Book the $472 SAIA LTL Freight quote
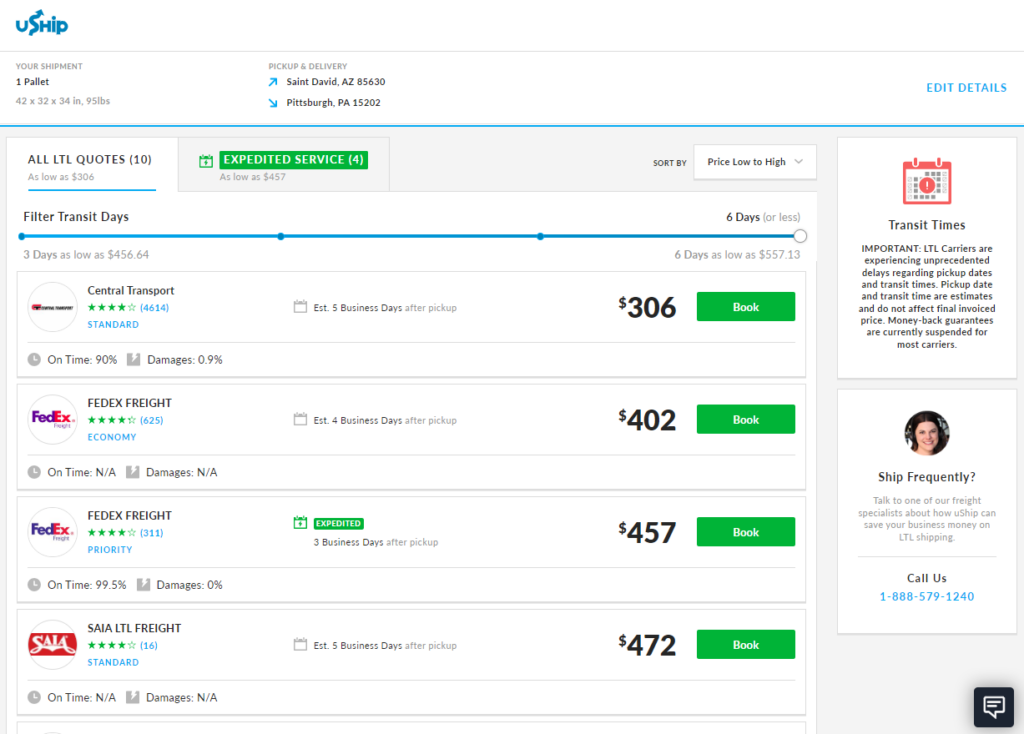The width and height of the screenshot is (1024, 734). pyautogui.click(x=746, y=645)
